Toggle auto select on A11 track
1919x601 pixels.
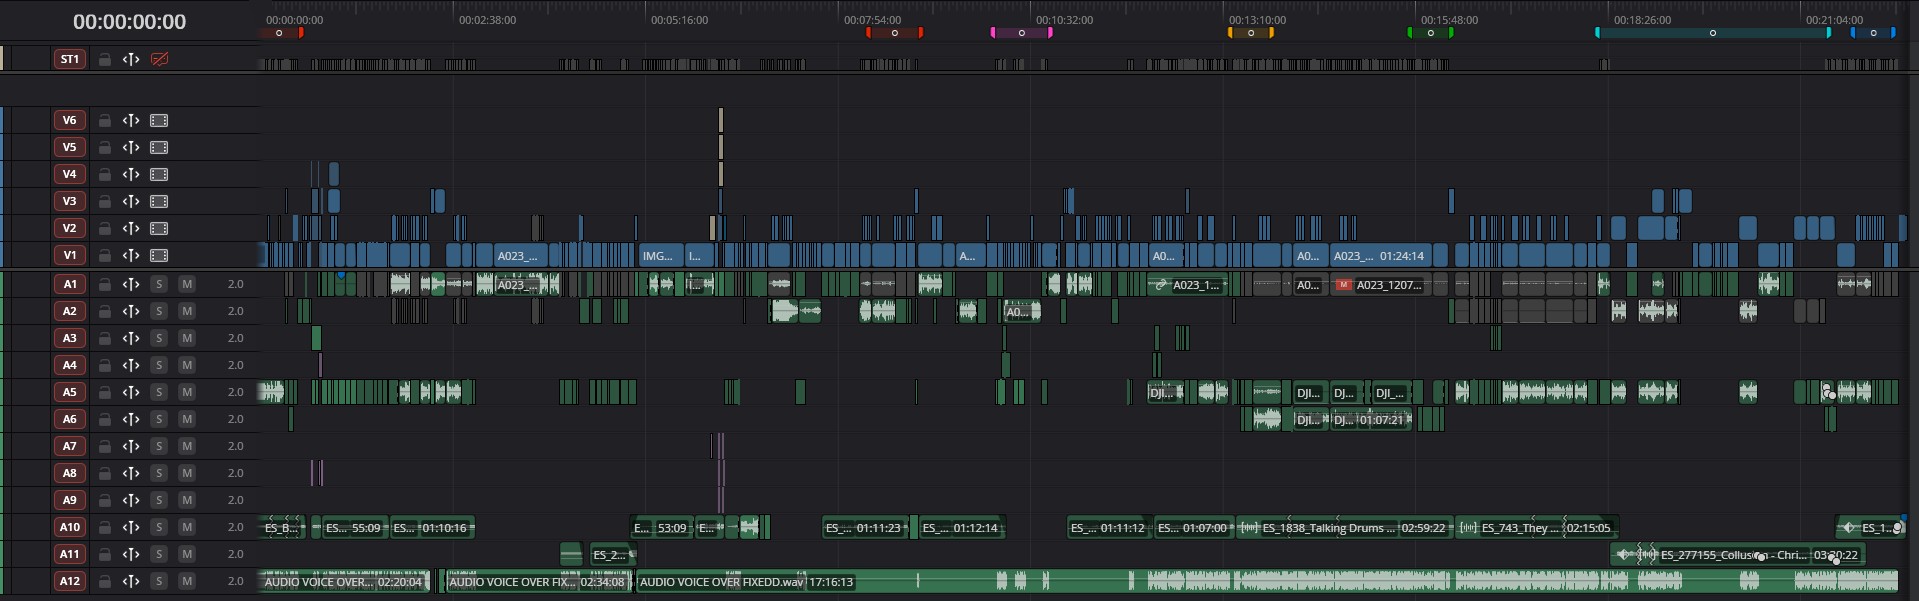(130, 554)
